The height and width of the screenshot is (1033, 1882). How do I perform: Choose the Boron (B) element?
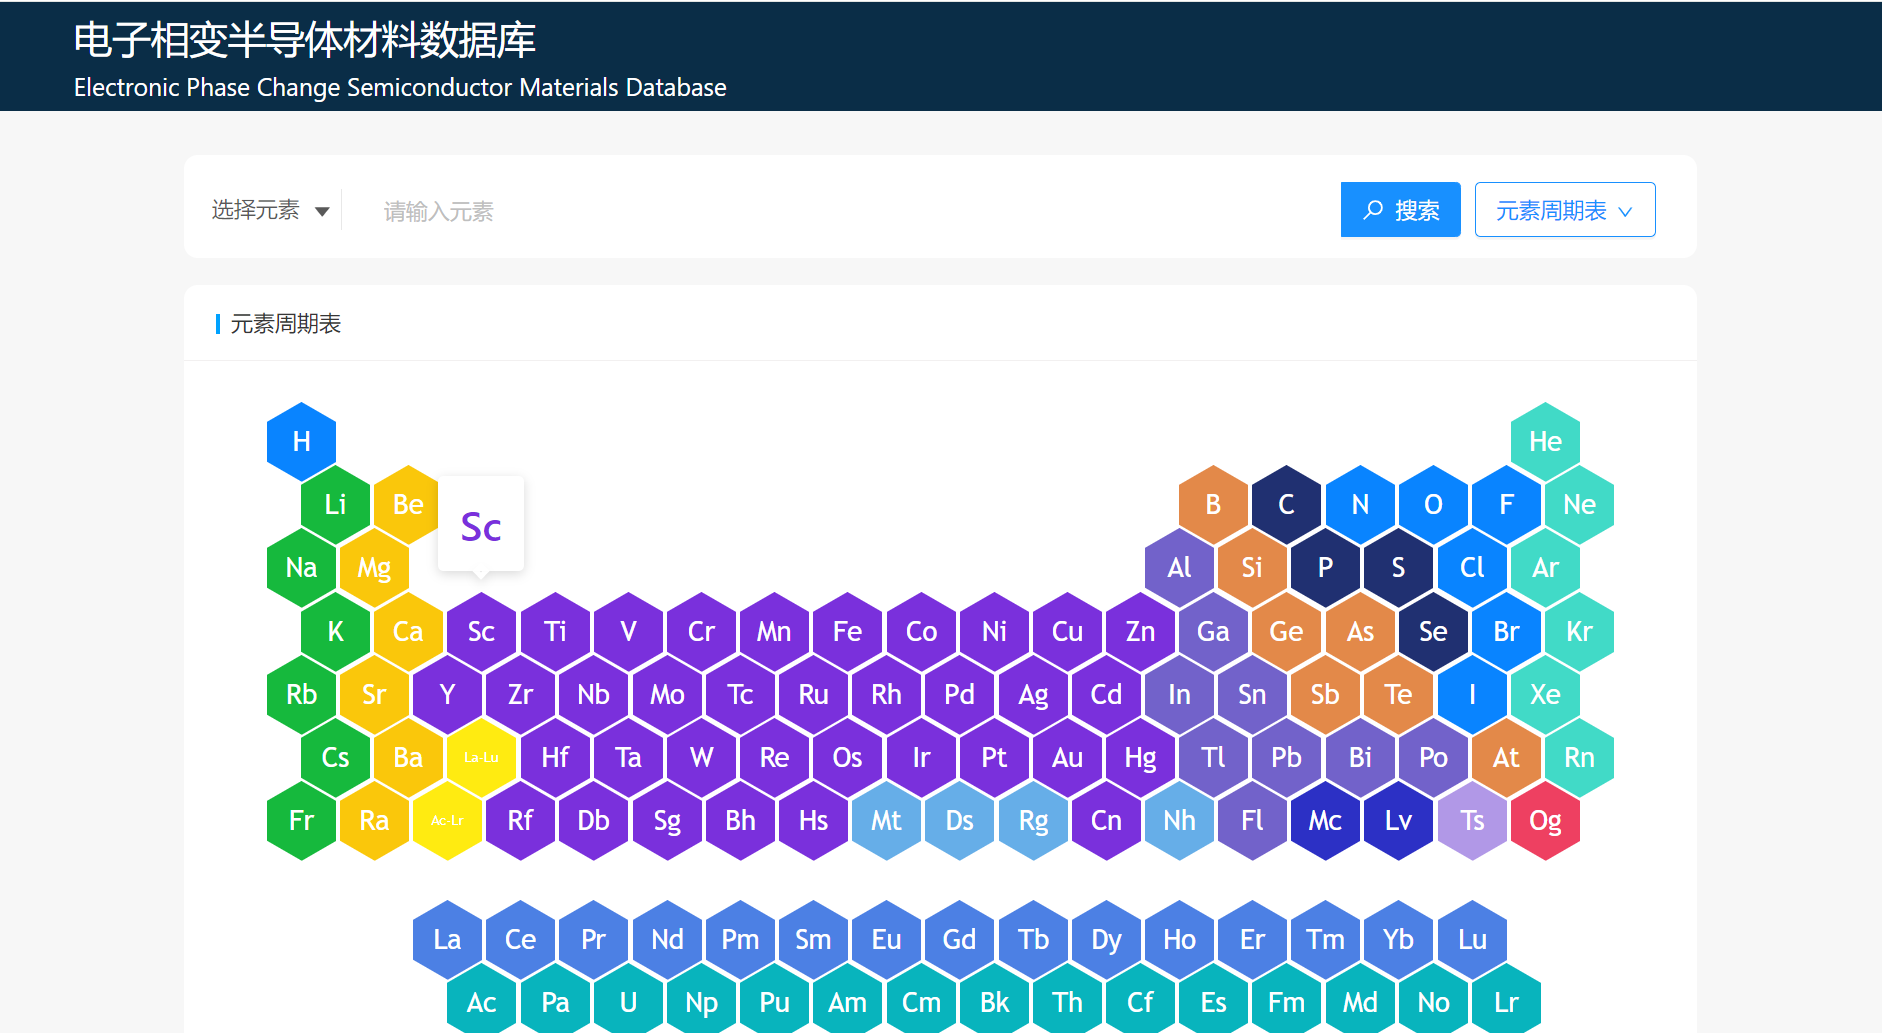pyautogui.click(x=1213, y=504)
